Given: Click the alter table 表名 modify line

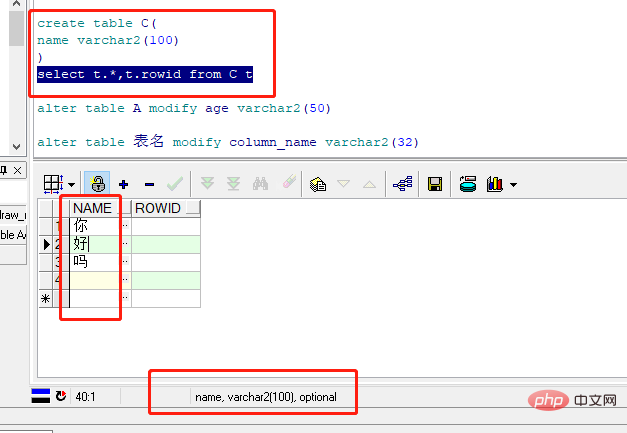Looking at the screenshot, I should coord(228,142).
